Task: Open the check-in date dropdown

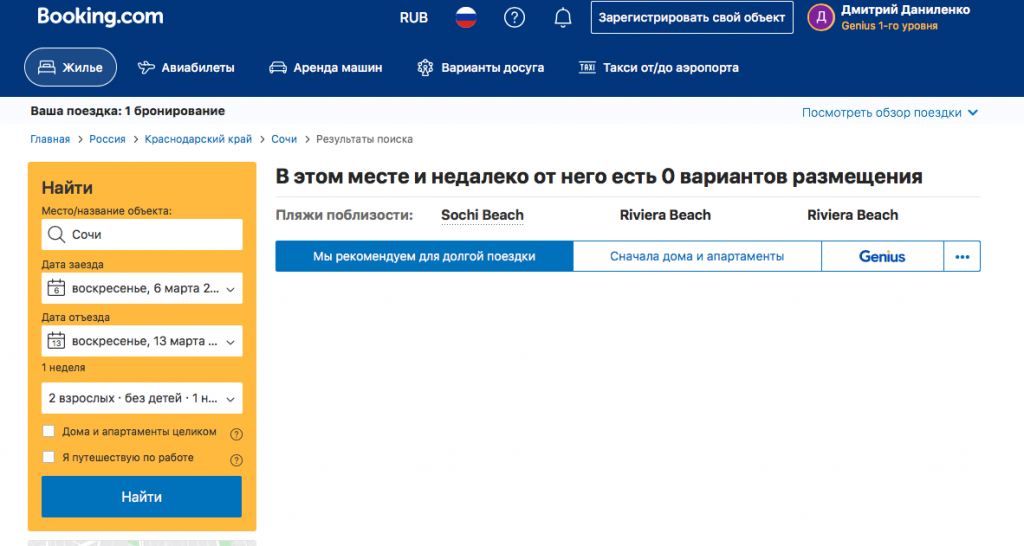Action: (x=142, y=288)
